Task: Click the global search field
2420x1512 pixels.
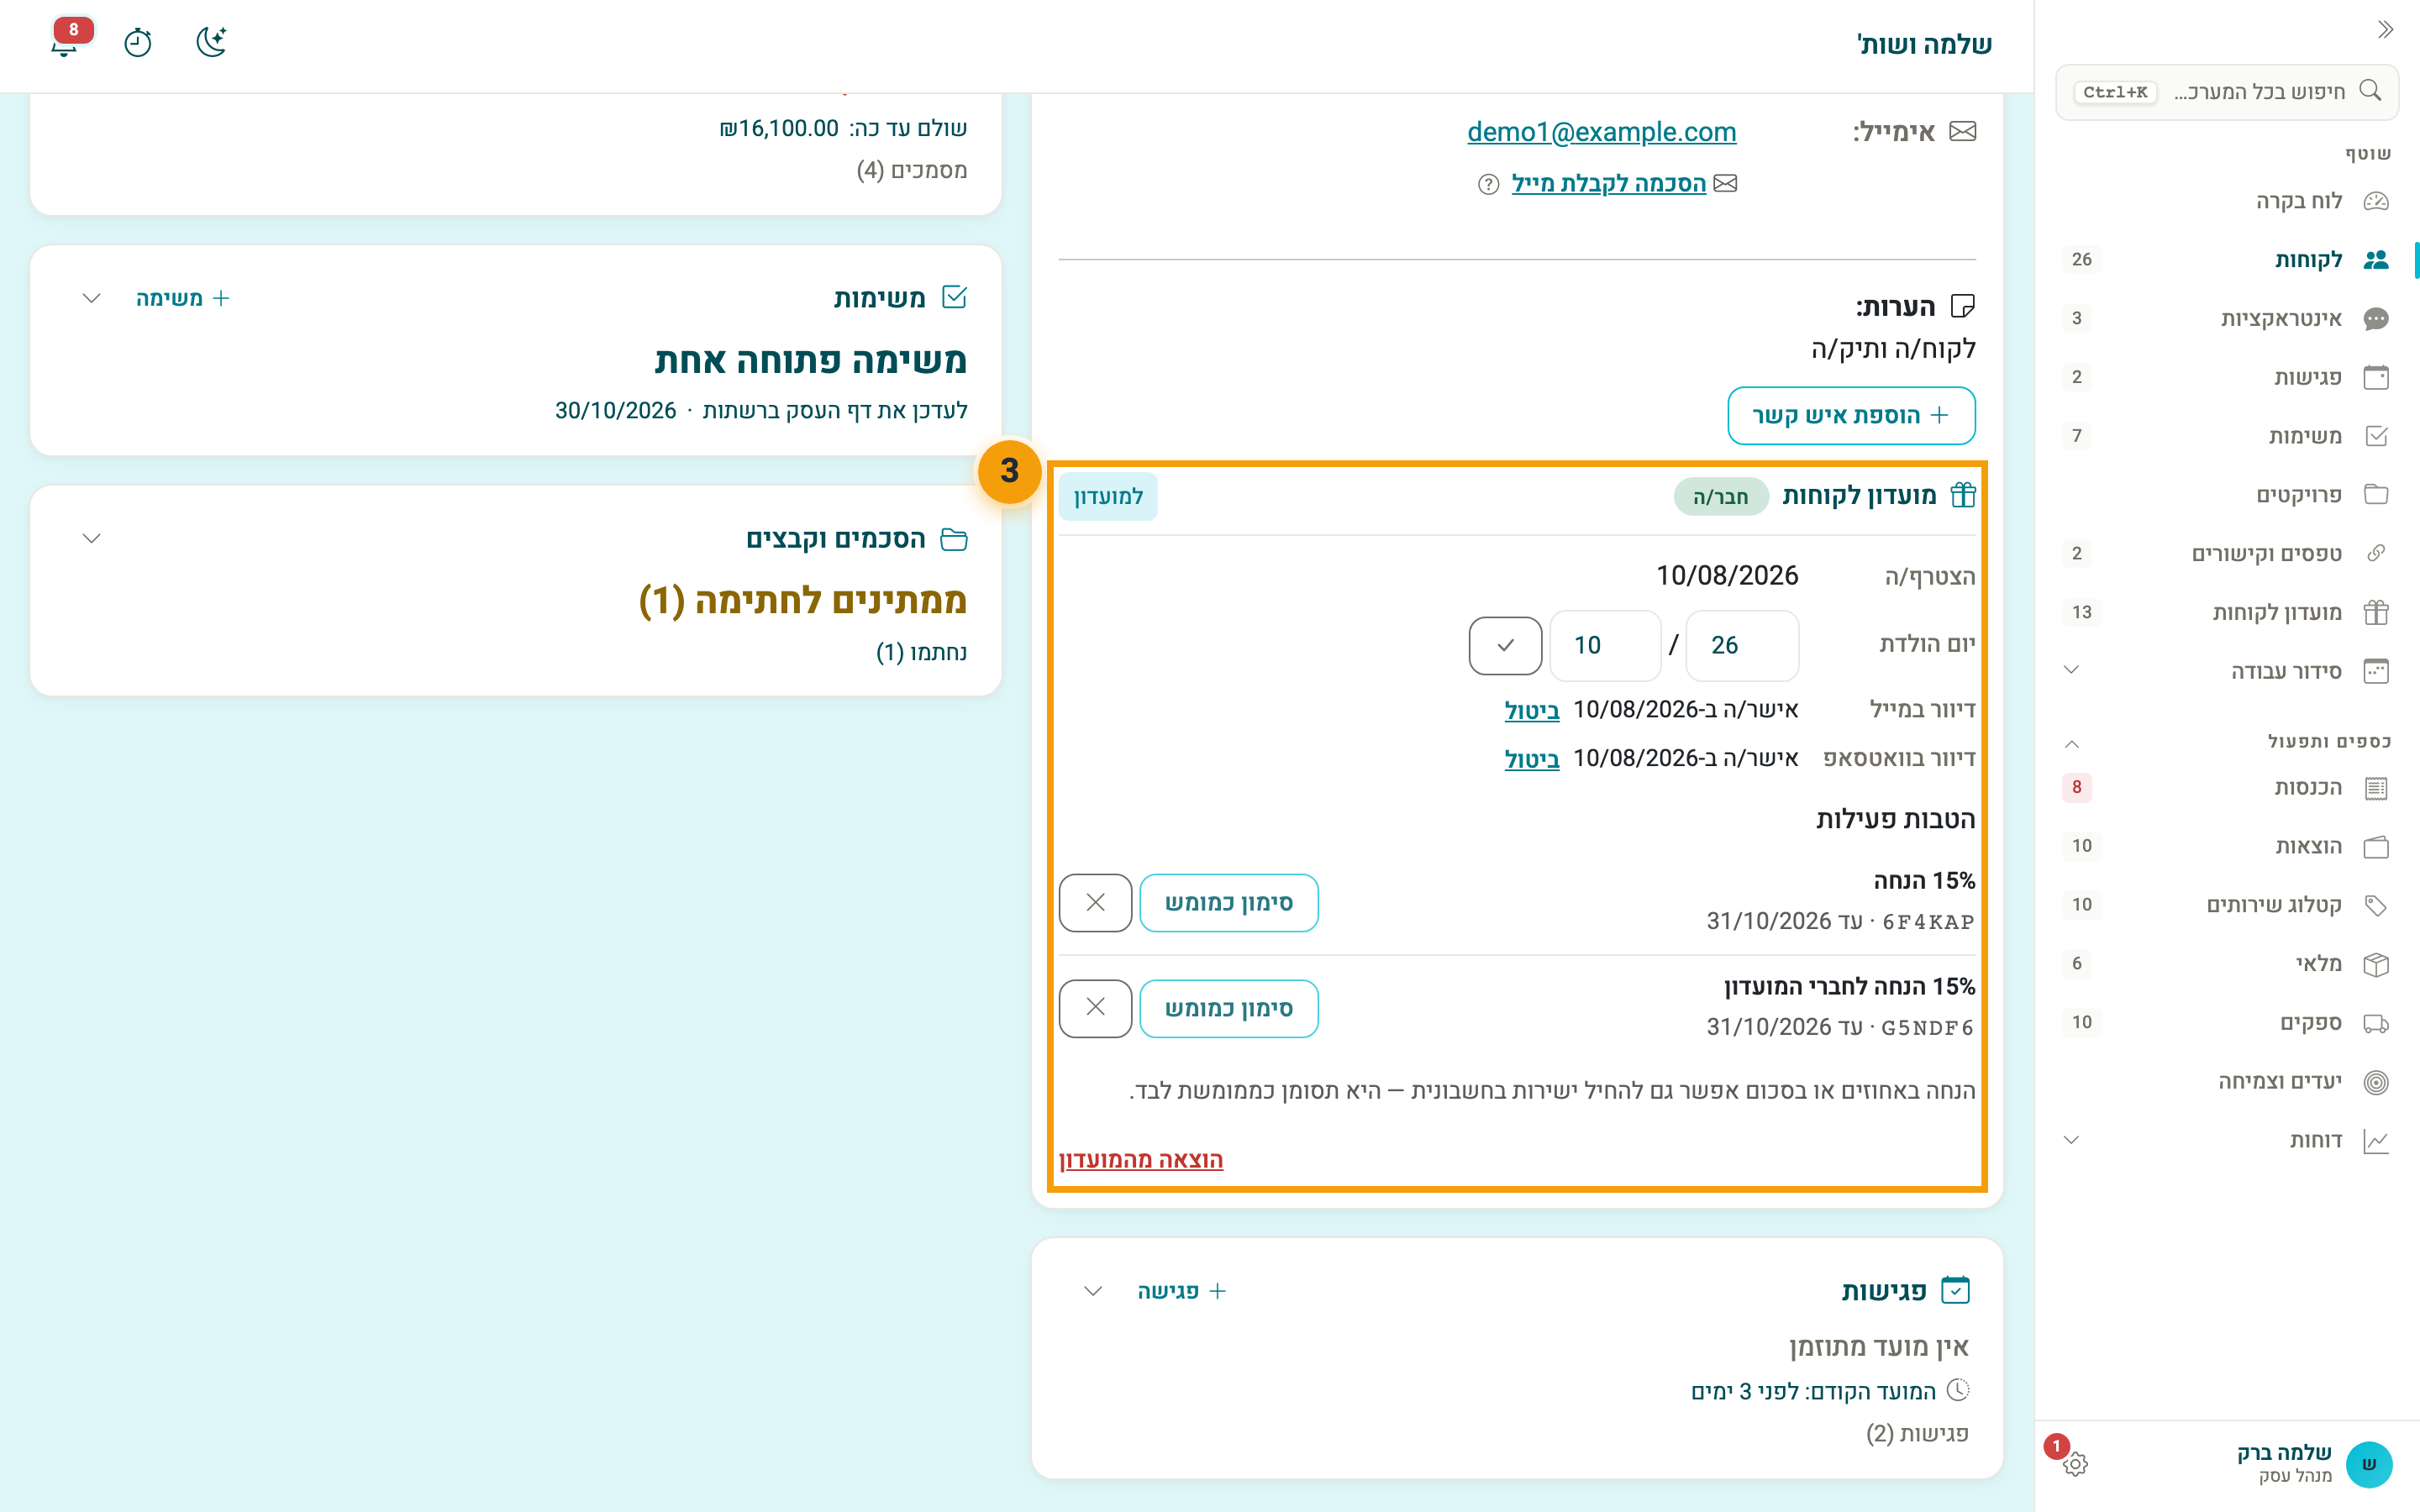Action: tap(2227, 92)
